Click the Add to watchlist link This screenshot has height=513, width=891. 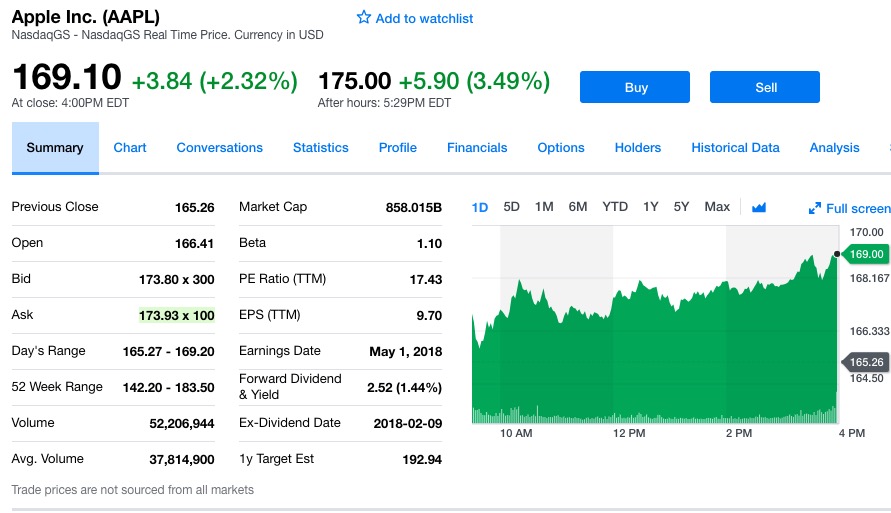click(424, 19)
